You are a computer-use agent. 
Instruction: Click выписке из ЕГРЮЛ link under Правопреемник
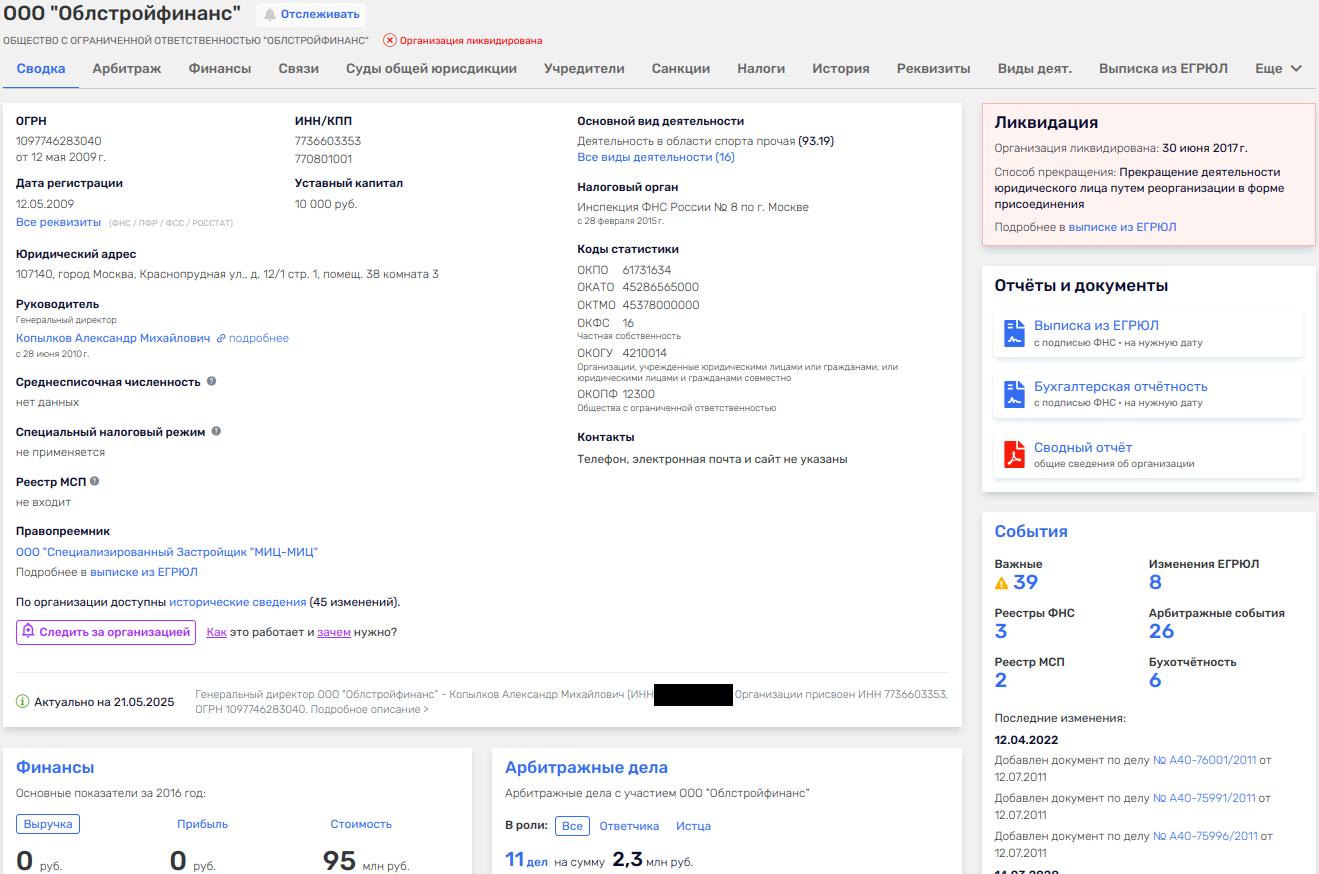click(x=144, y=572)
